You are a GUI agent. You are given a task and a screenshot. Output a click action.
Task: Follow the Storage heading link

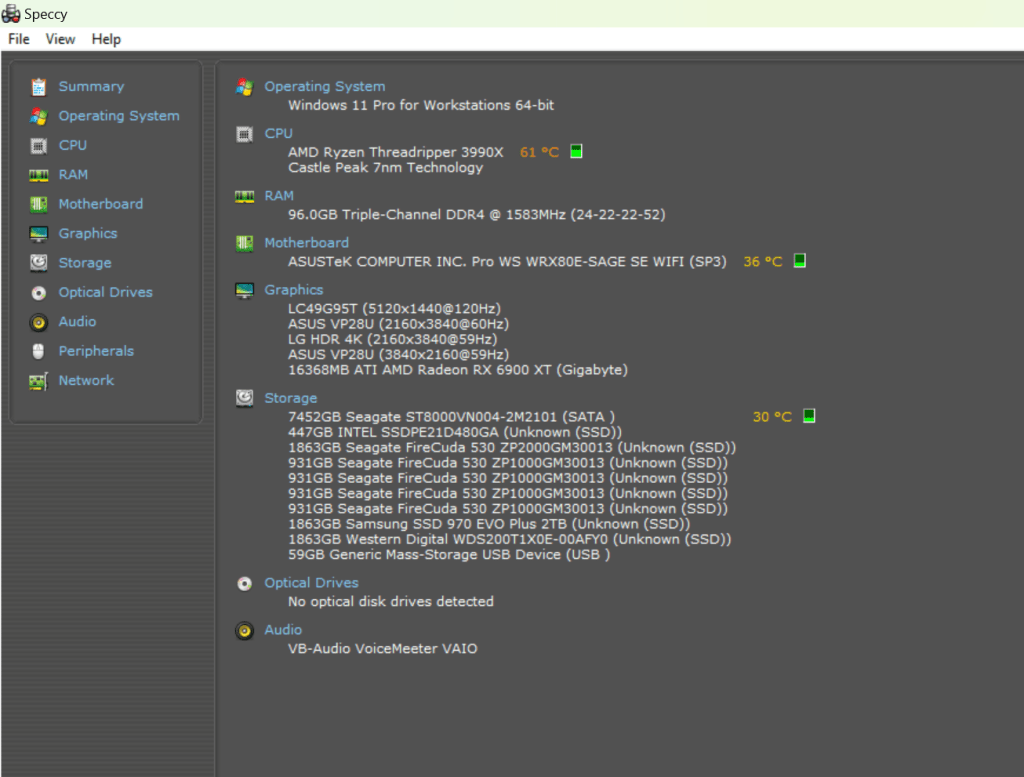click(x=291, y=398)
